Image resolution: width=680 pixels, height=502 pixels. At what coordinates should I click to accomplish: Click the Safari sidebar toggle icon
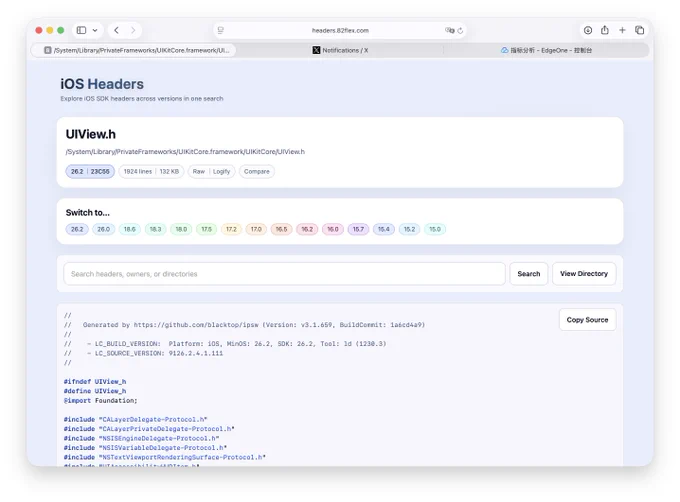click(81, 30)
